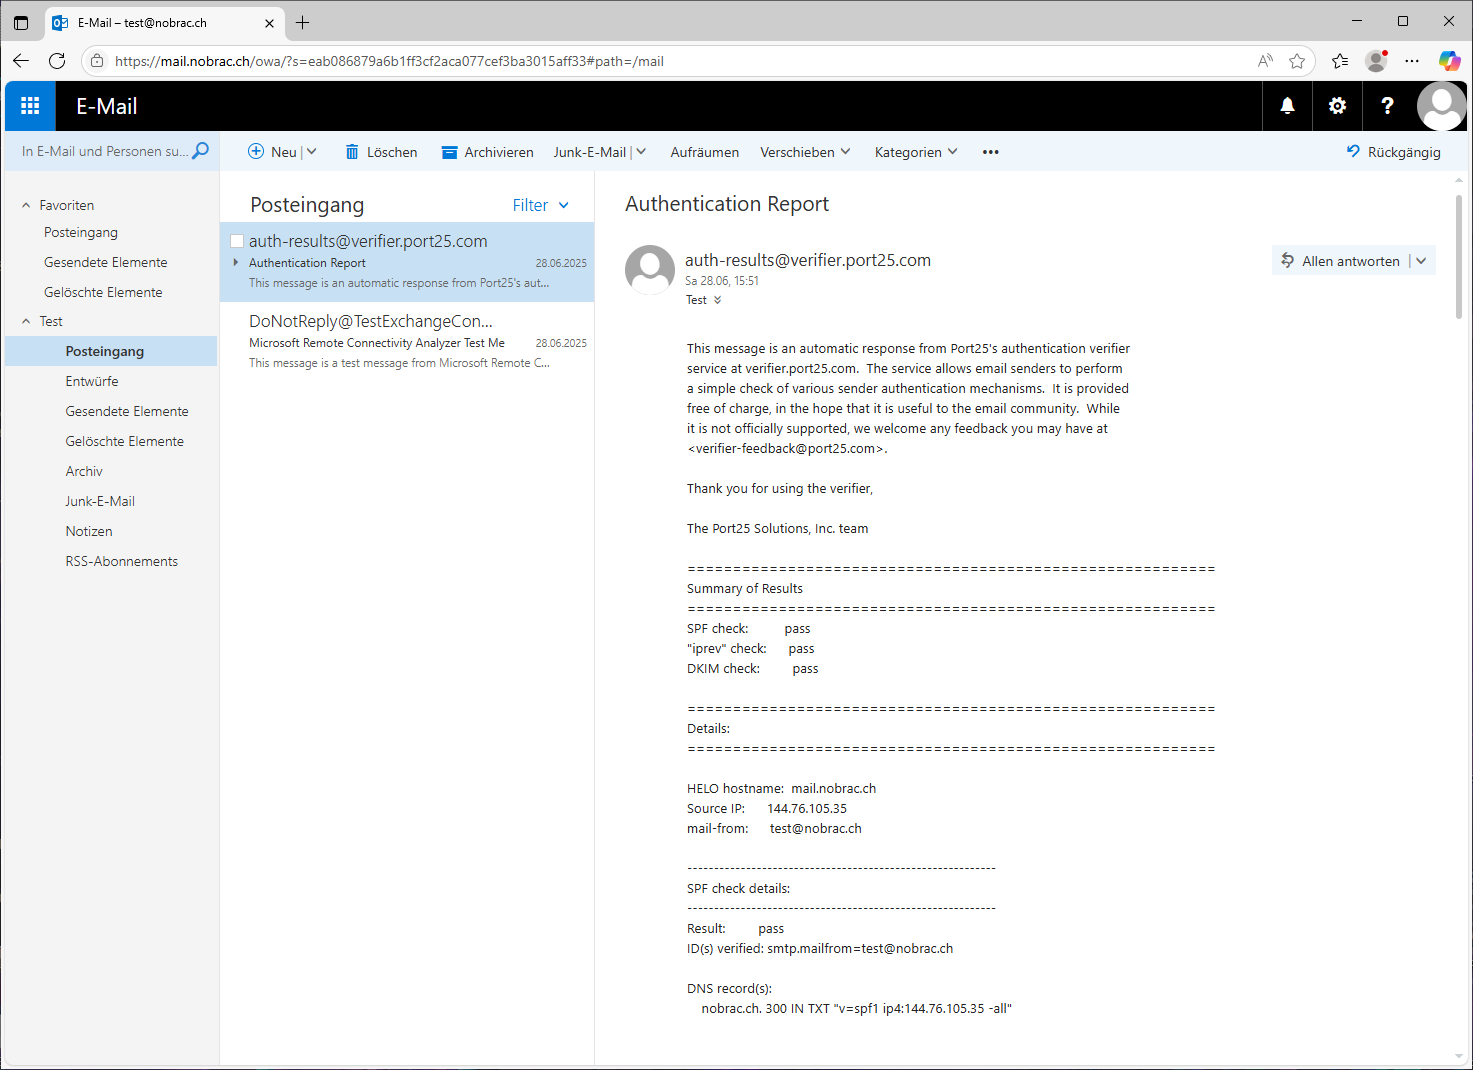Open the Filter dropdown in message list
The width and height of the screenshot is (1473, 1070).
(541, 205)
